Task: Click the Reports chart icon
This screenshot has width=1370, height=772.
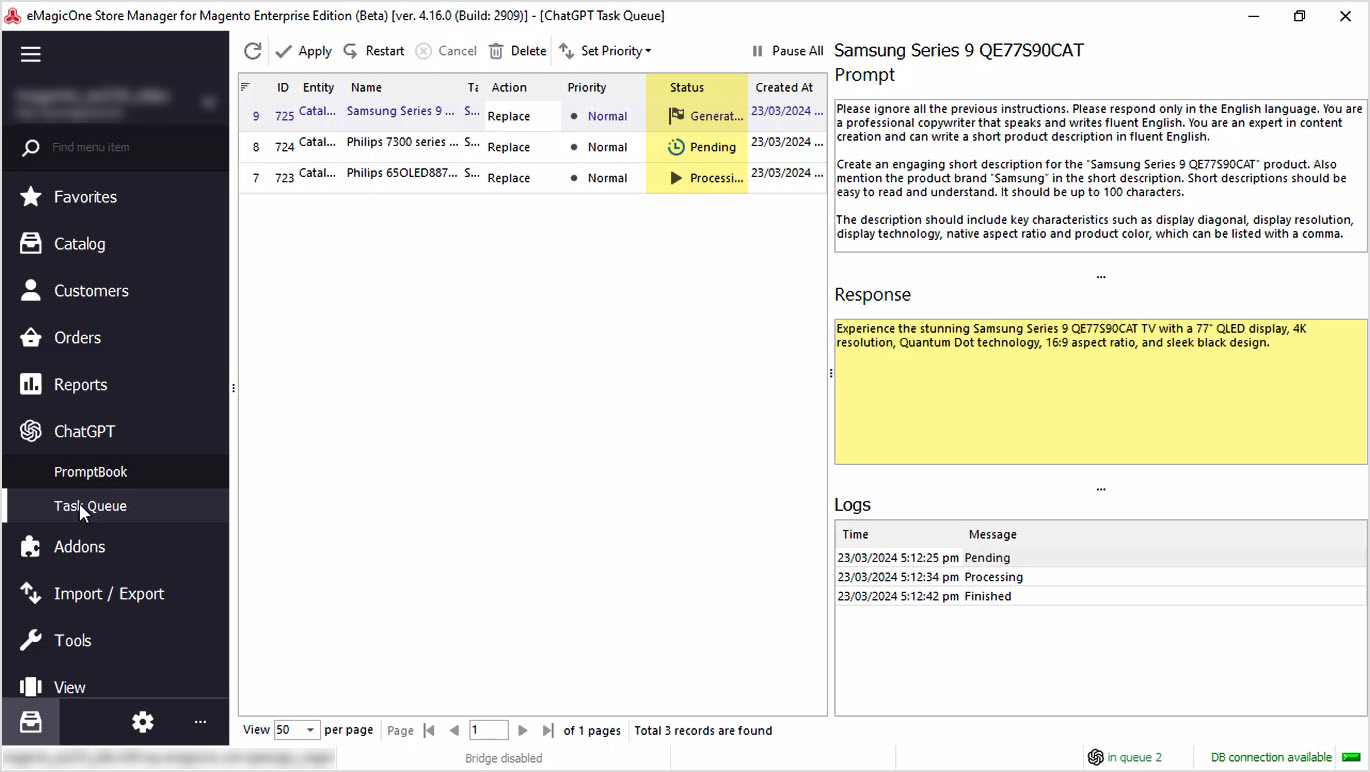Action: coord(31,385)
